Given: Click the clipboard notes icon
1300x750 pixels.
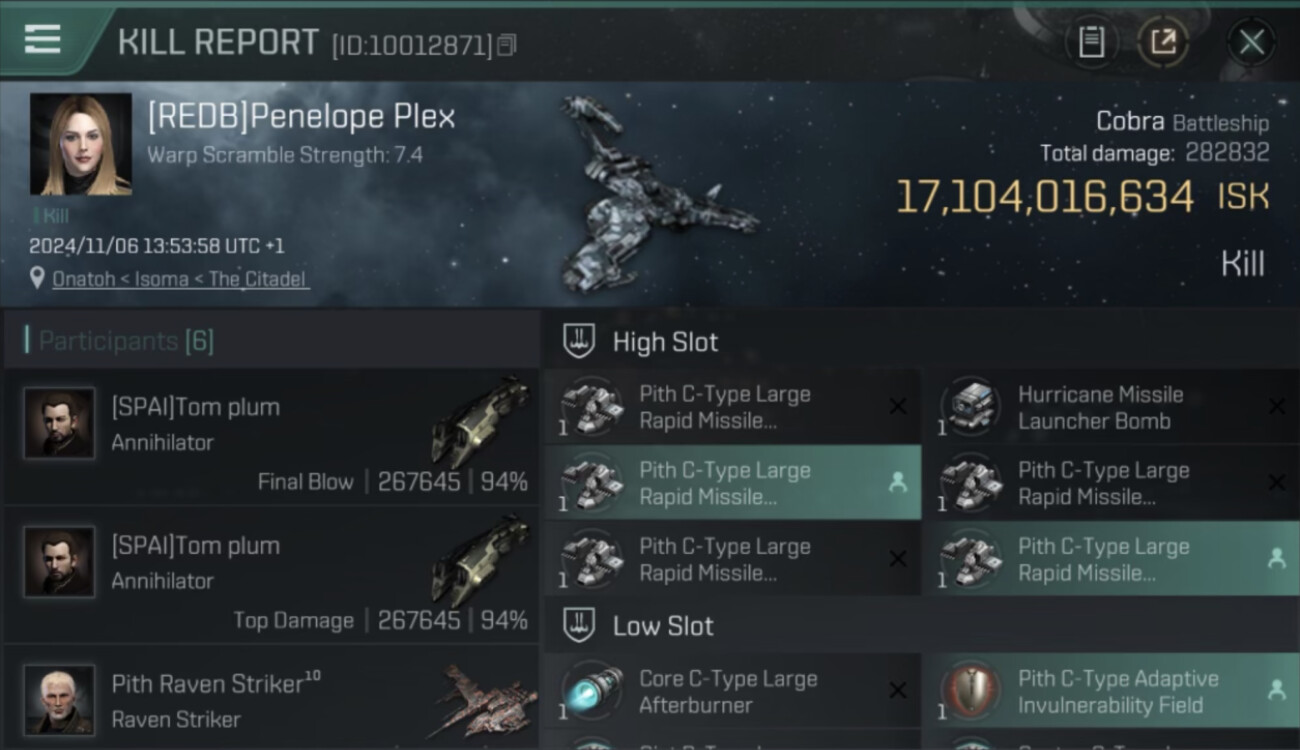Looking at the screenshot, I should coord(1091,42).
